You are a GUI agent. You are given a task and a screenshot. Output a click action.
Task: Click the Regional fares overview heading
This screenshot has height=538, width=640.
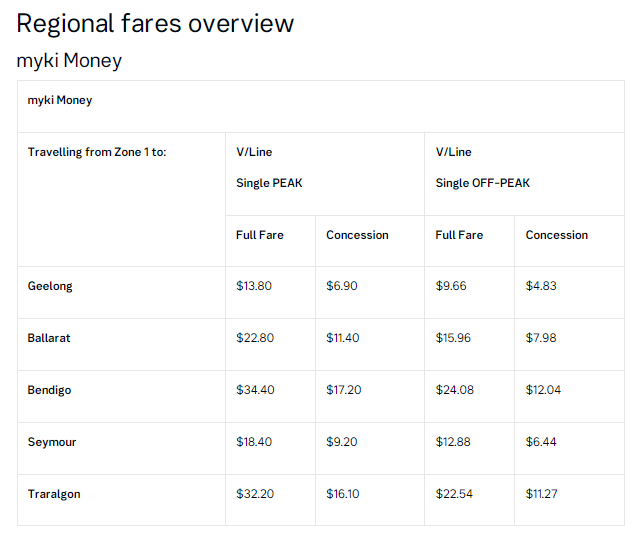coord(155,23)
